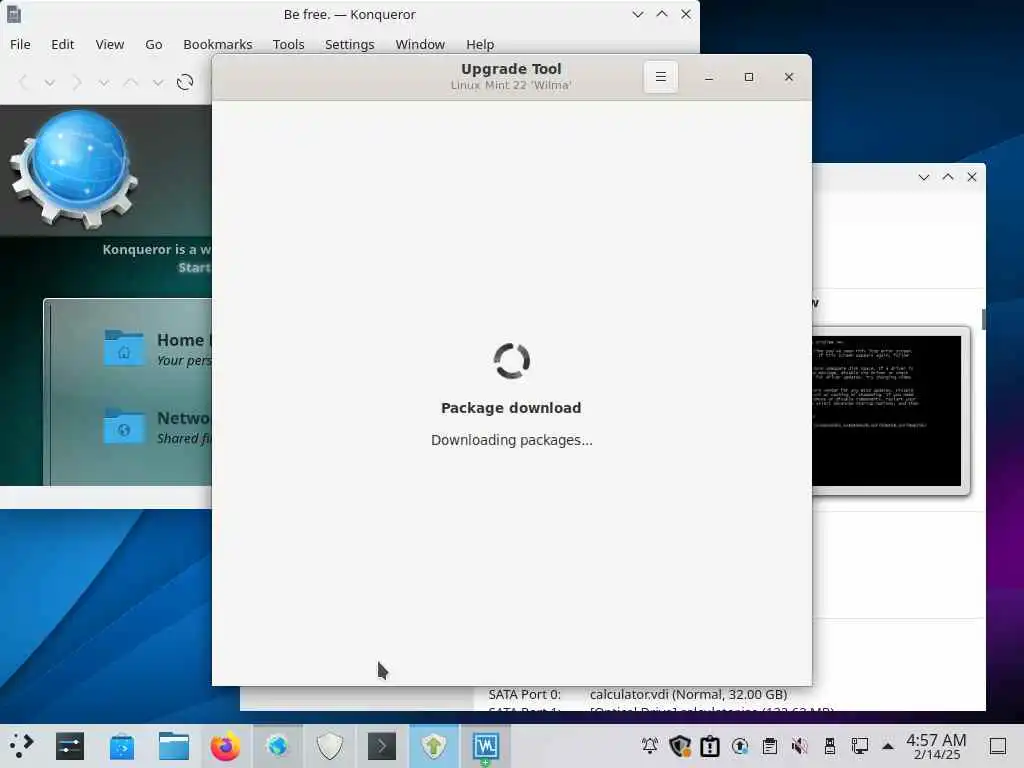Click the VirtualBox window scrollbar handle
1024x768 pixels.
pos(984,319)
